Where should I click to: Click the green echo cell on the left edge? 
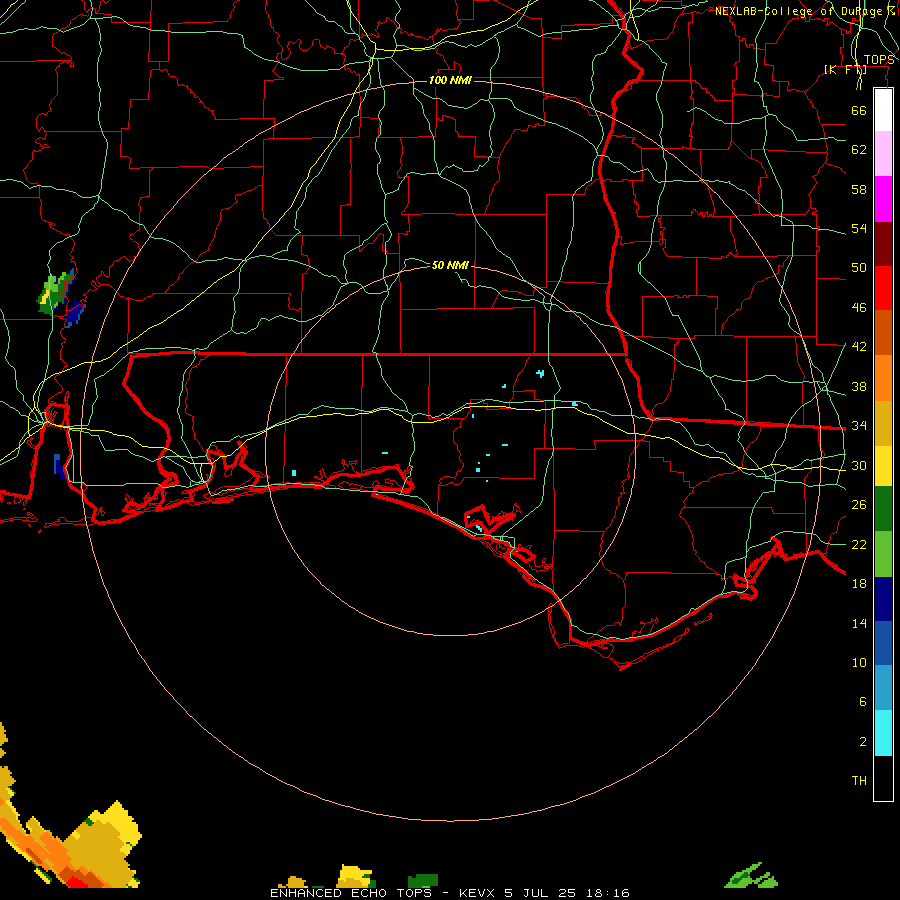pyautogui.click(x=55, y=293)
